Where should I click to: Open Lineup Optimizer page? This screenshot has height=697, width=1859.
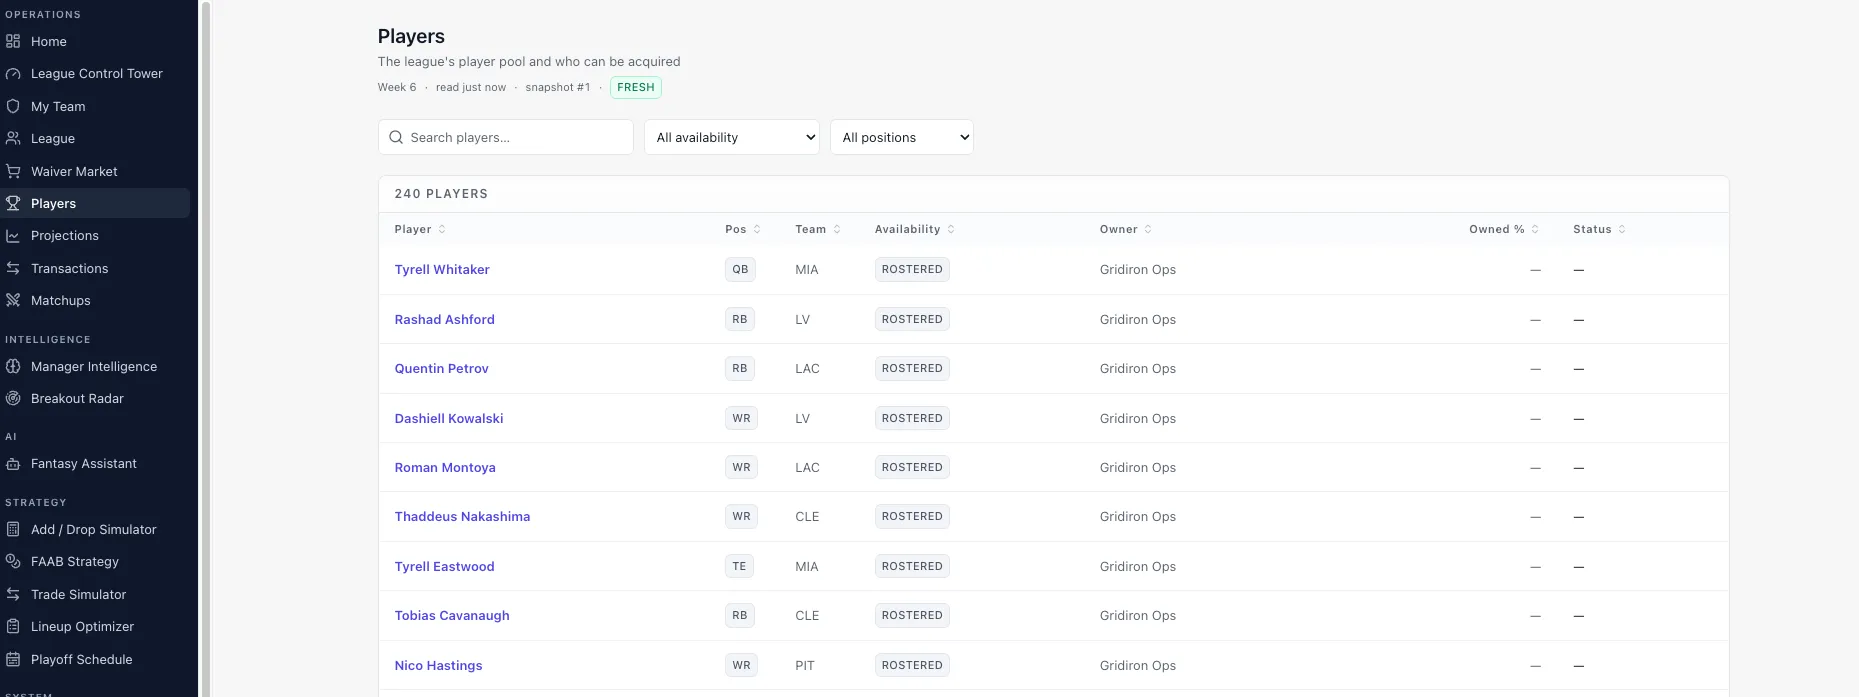[x=95, y=626]
